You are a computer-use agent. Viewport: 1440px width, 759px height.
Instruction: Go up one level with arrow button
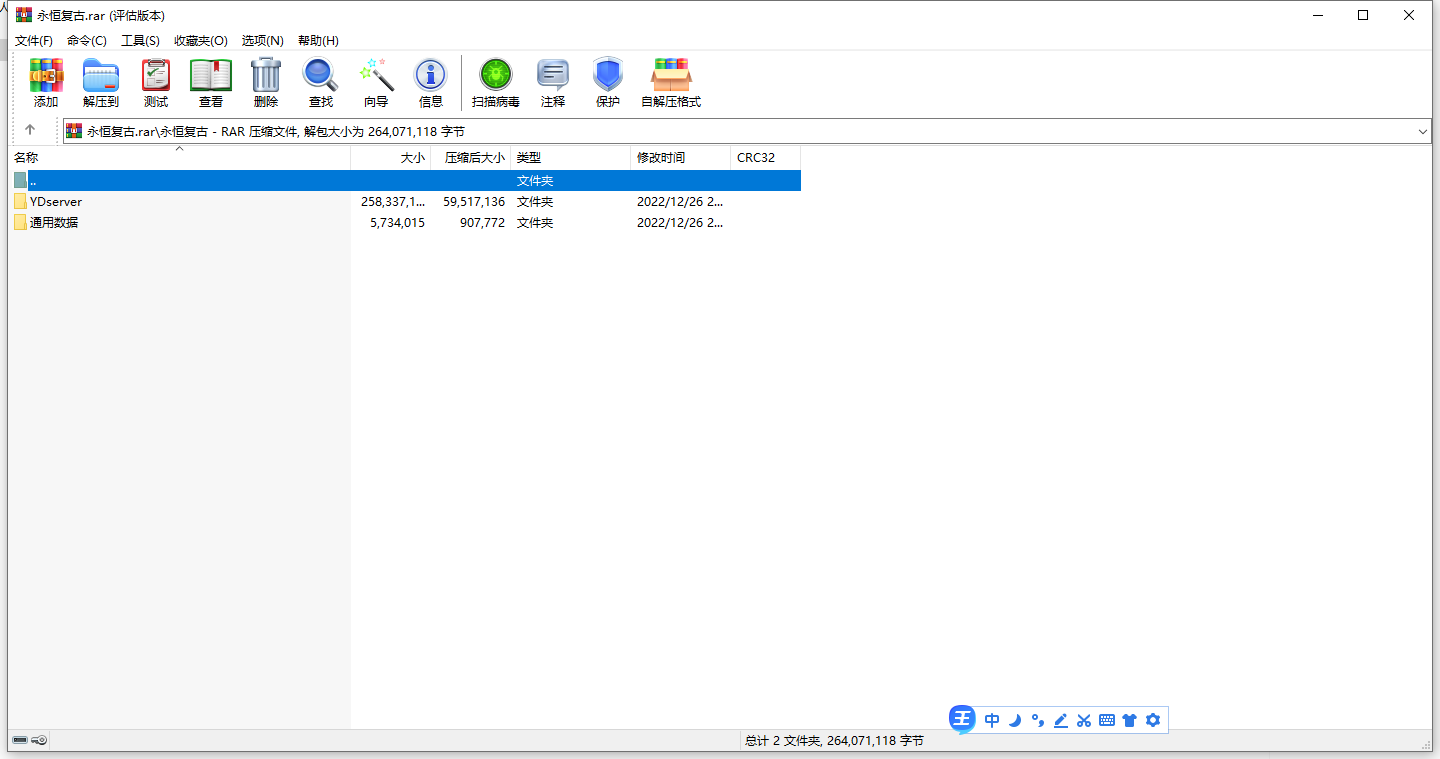click(30, 130)
